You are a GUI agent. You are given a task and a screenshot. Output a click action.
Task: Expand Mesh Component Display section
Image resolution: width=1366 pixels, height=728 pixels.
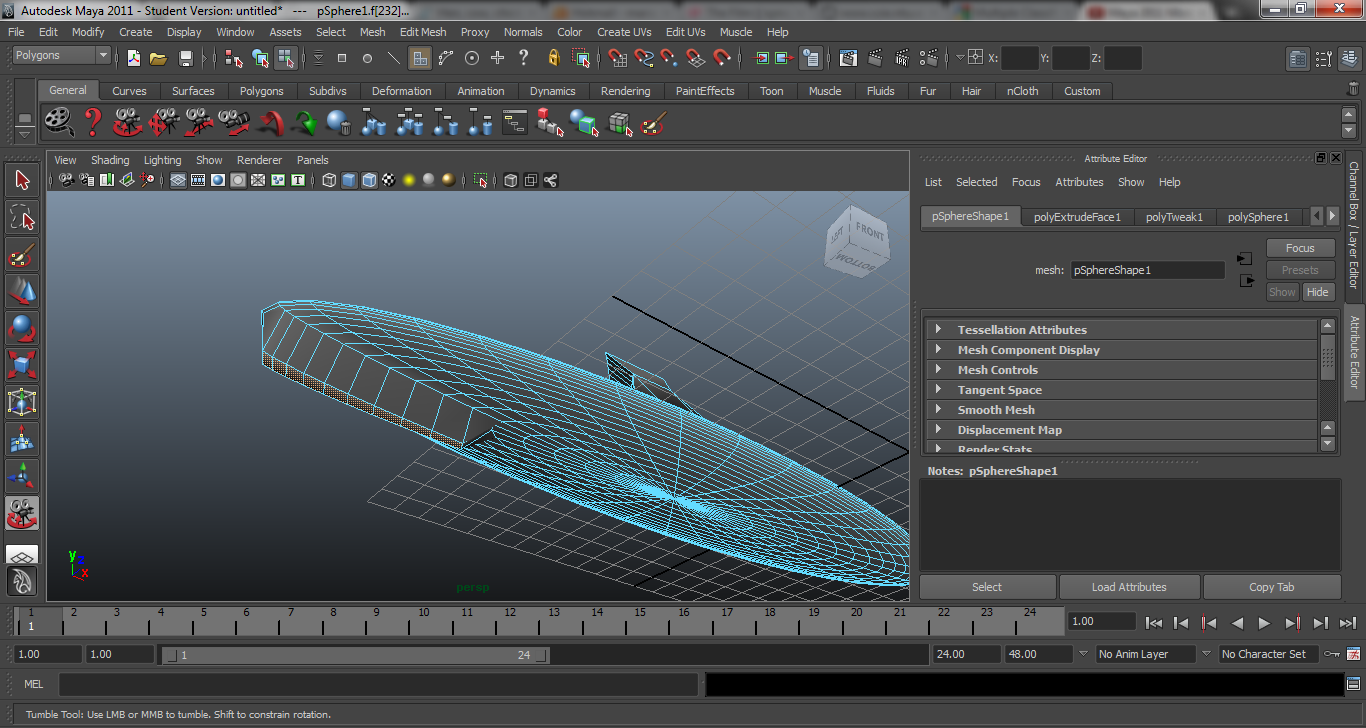1120,350
